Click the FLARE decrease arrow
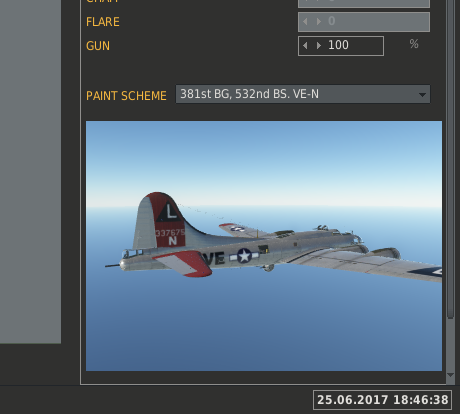The image size is (460, 414). [305, 22]
